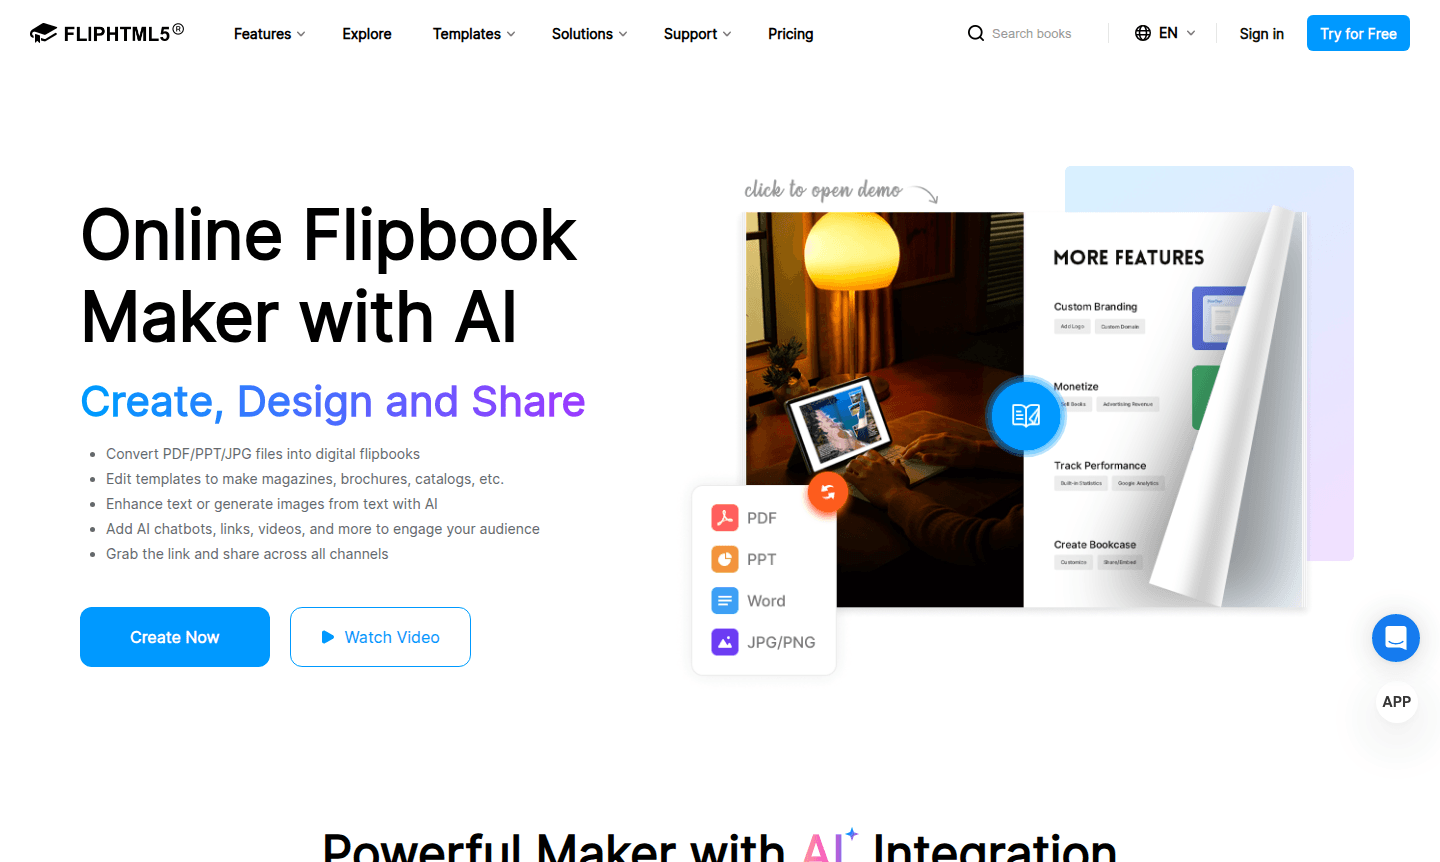Screen dimensions: 1440x862
Task: Select the PPT file type icon
Action: pyautogui.click(x=725, y=559)
